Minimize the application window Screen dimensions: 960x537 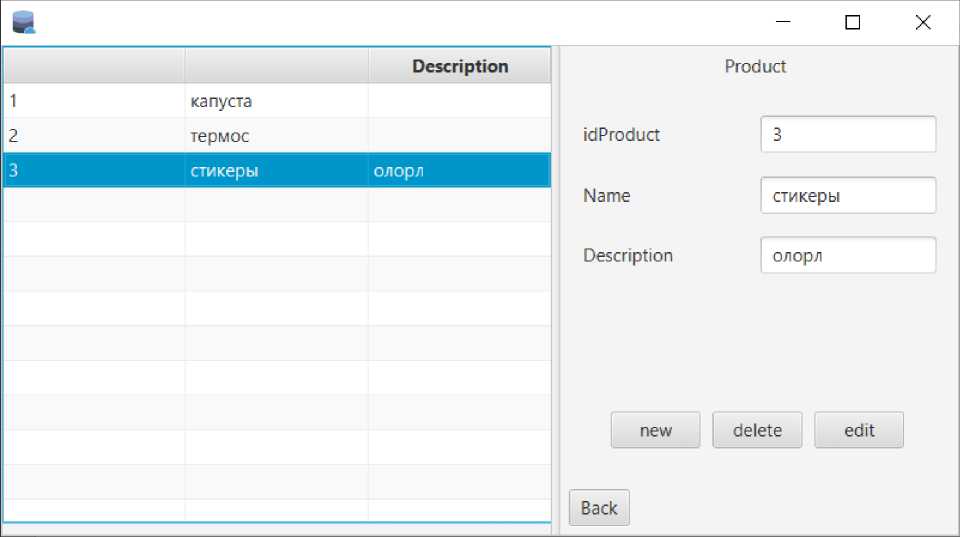click(x=782, y=23)
